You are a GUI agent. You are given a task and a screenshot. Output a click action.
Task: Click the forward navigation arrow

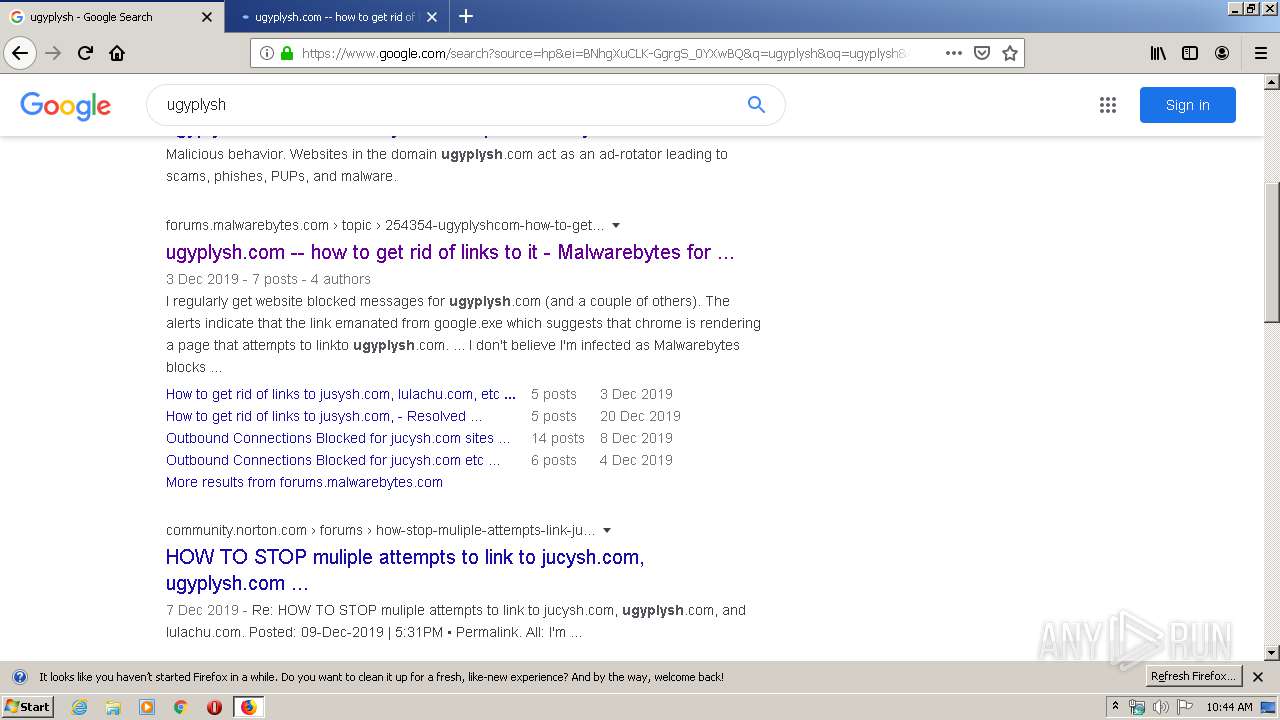(x=53, y=53)
